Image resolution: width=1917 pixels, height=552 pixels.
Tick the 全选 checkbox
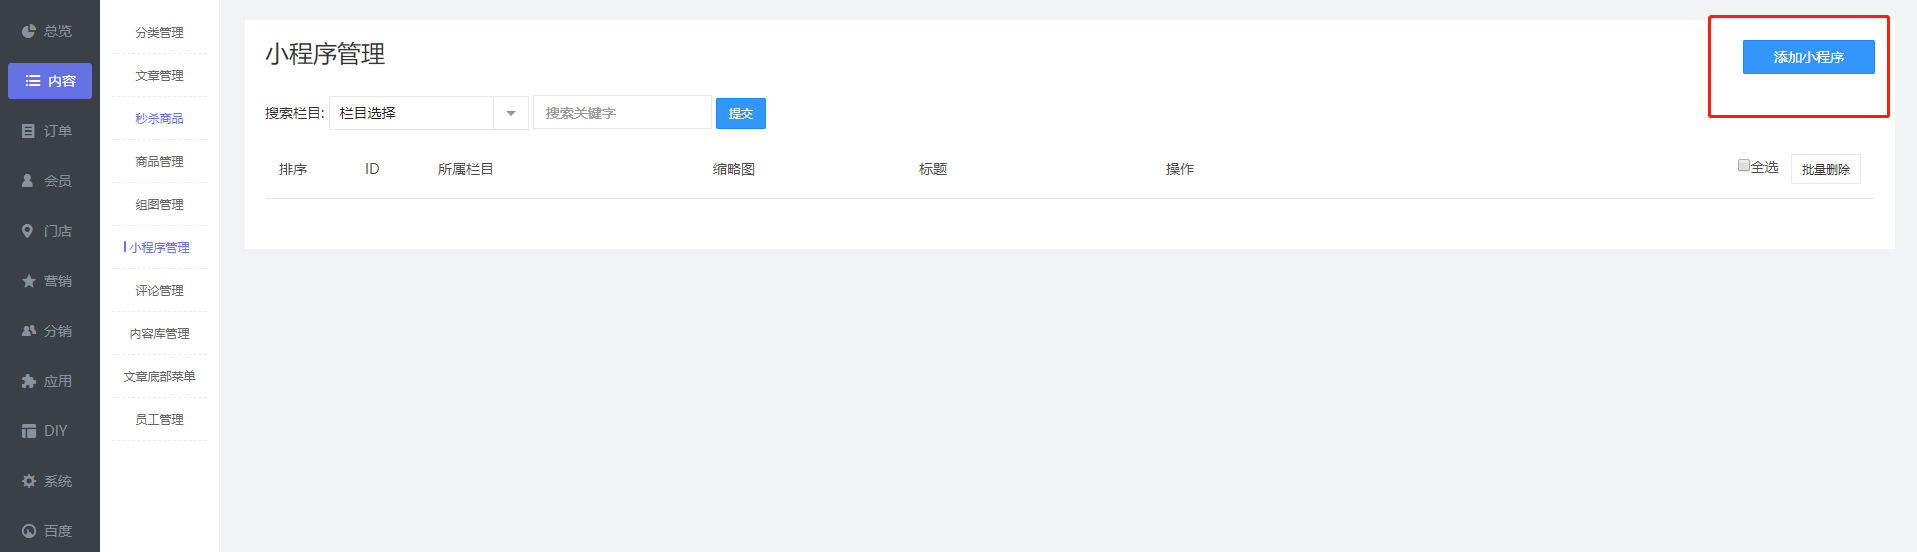(1744, 166)
